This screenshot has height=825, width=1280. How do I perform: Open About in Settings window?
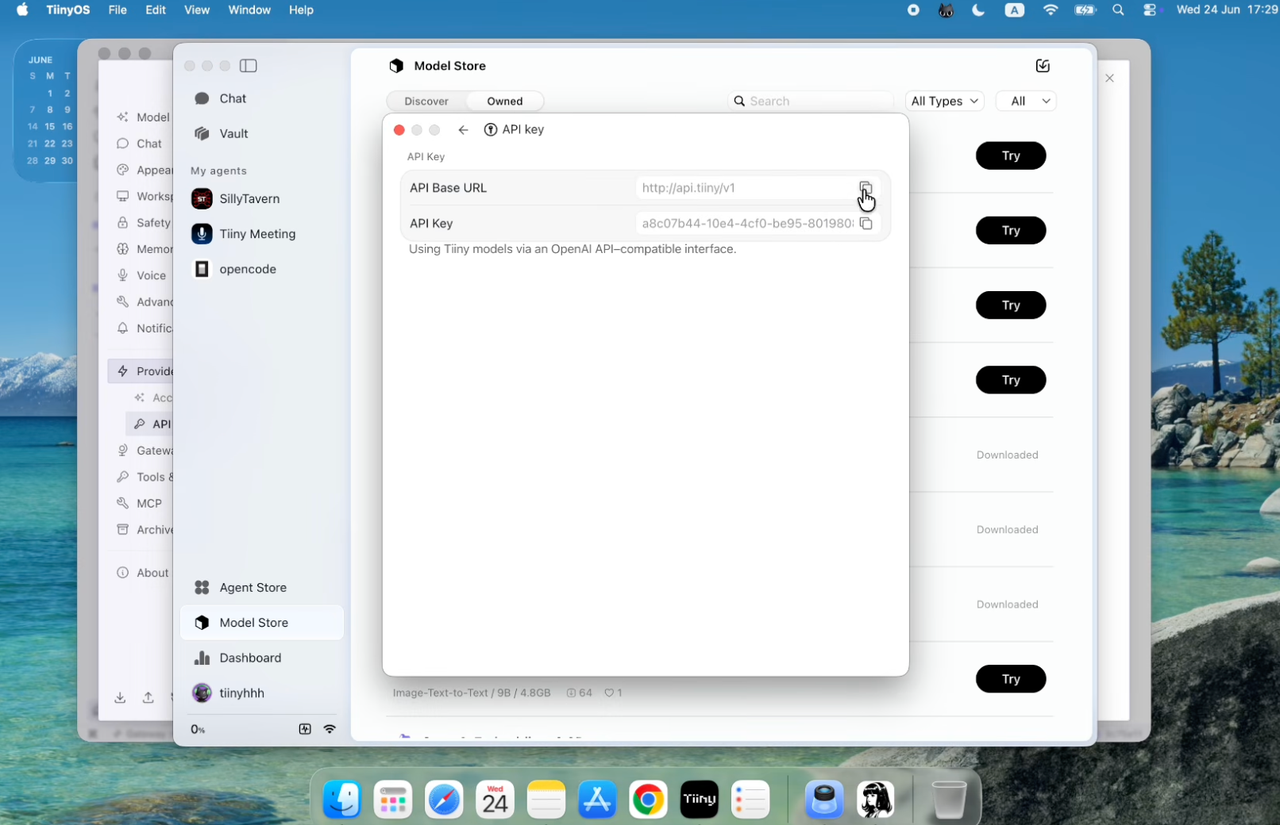142,573
